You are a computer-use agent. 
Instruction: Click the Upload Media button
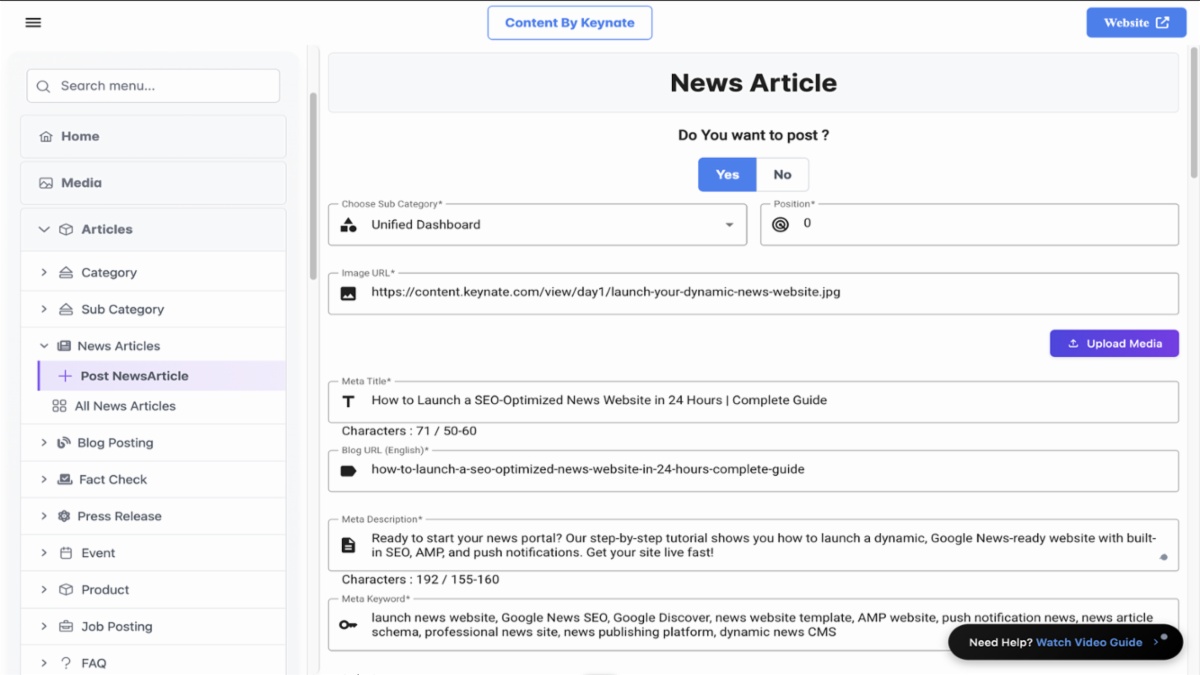[1114, 343]
